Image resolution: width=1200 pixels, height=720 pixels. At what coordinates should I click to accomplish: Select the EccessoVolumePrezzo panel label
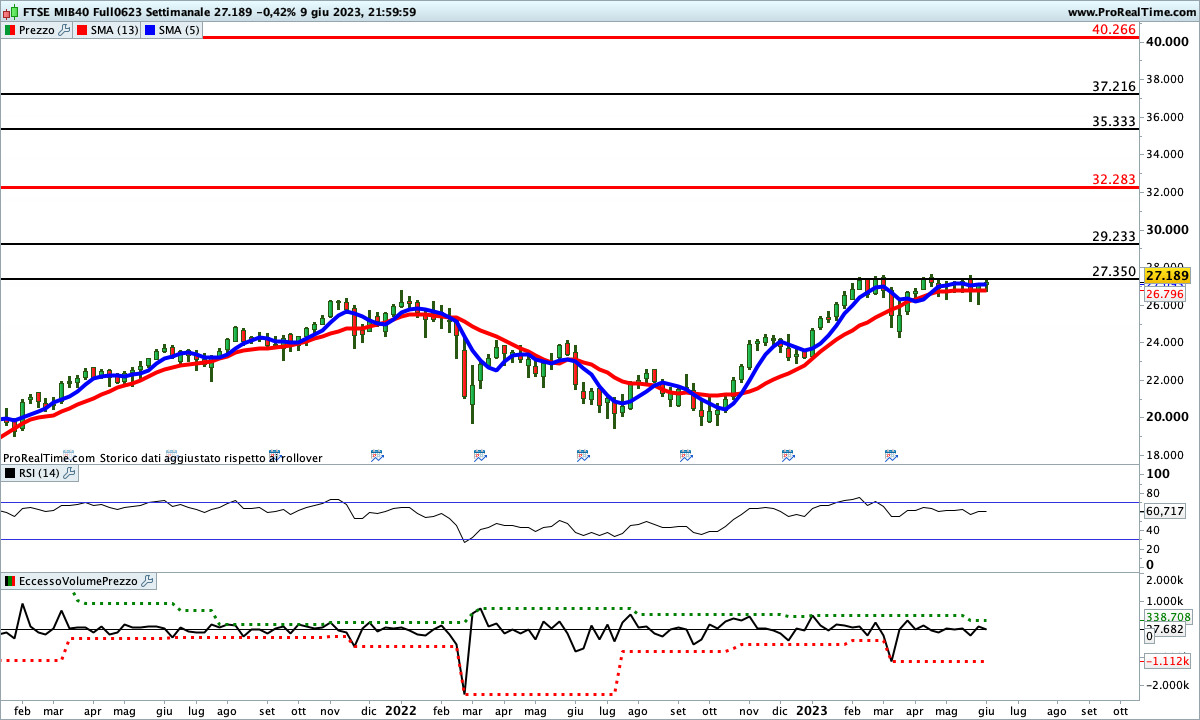tap(79, 581)
